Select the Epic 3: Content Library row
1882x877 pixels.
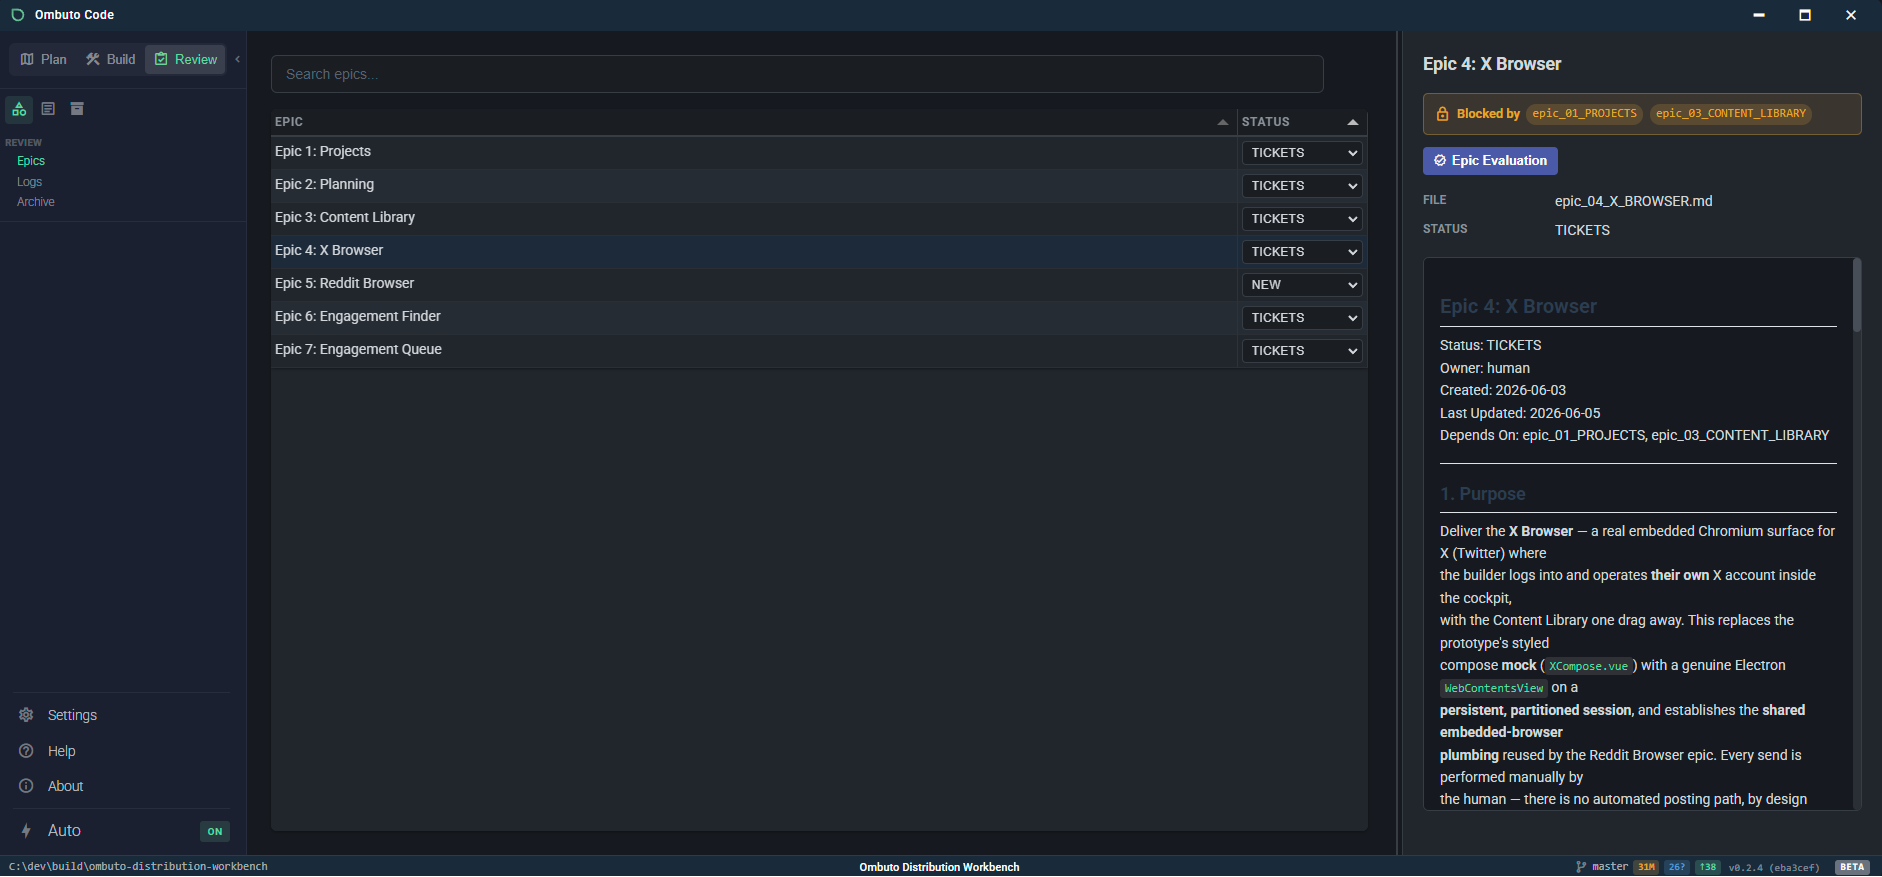[754, 218]
